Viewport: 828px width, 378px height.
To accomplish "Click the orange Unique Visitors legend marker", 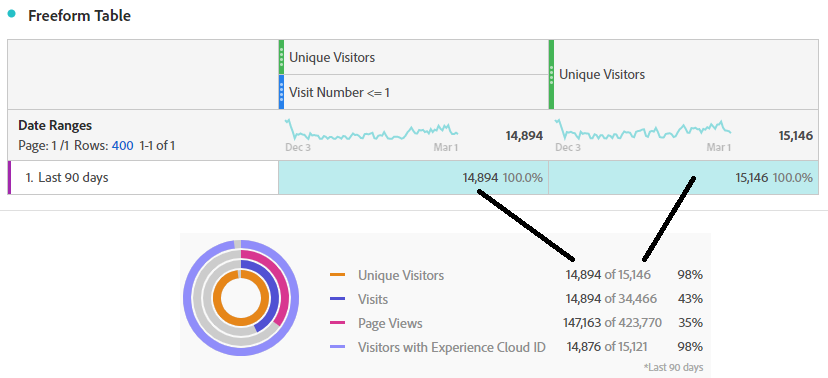I will pyautogui.click(x=337, y=275).
